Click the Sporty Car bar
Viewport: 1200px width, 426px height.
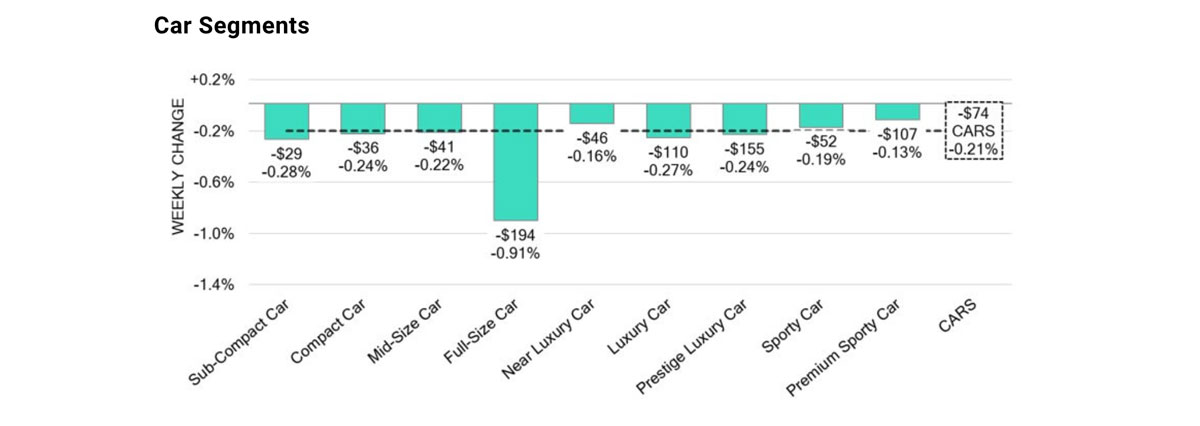821,115
